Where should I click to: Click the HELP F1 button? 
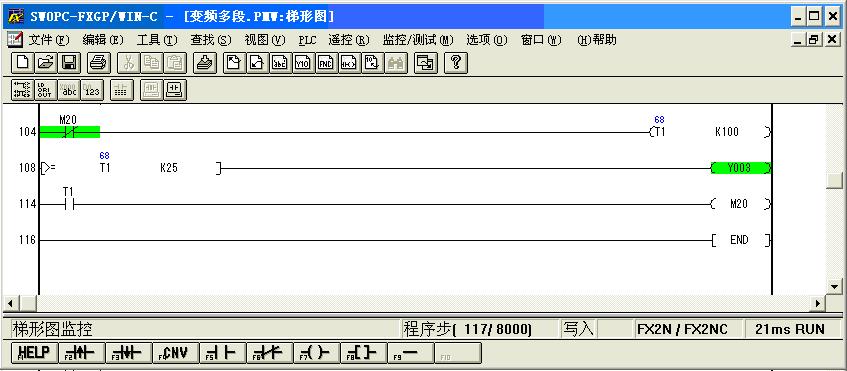[34, 353]
